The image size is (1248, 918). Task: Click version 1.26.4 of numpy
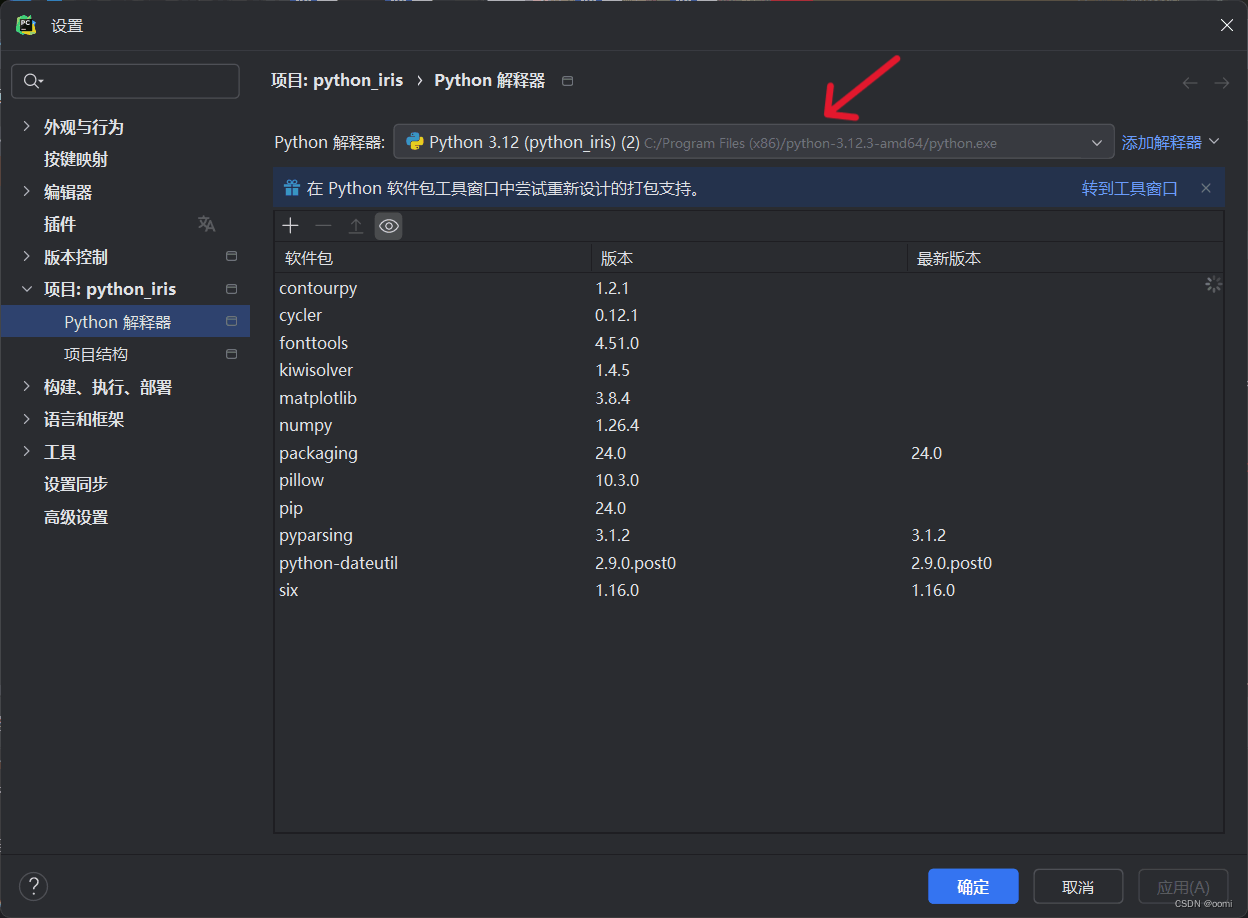pos(617,425)
